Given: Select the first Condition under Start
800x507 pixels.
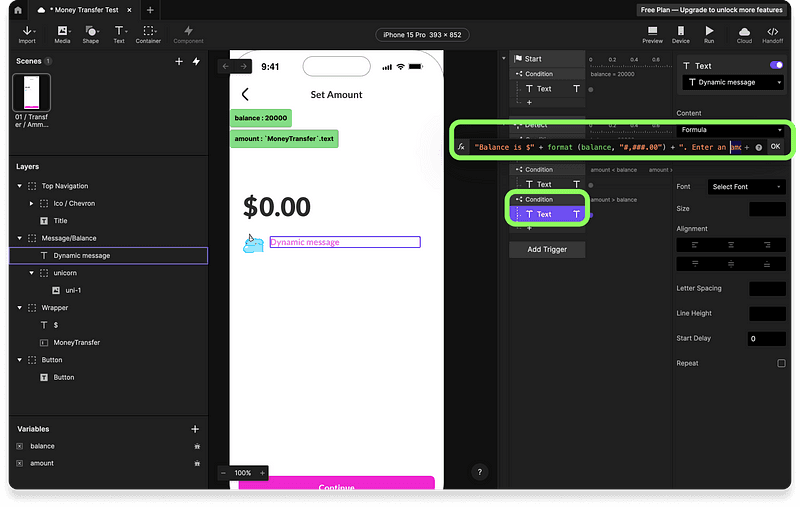Looking at the screenshot, I should [547, 74].
